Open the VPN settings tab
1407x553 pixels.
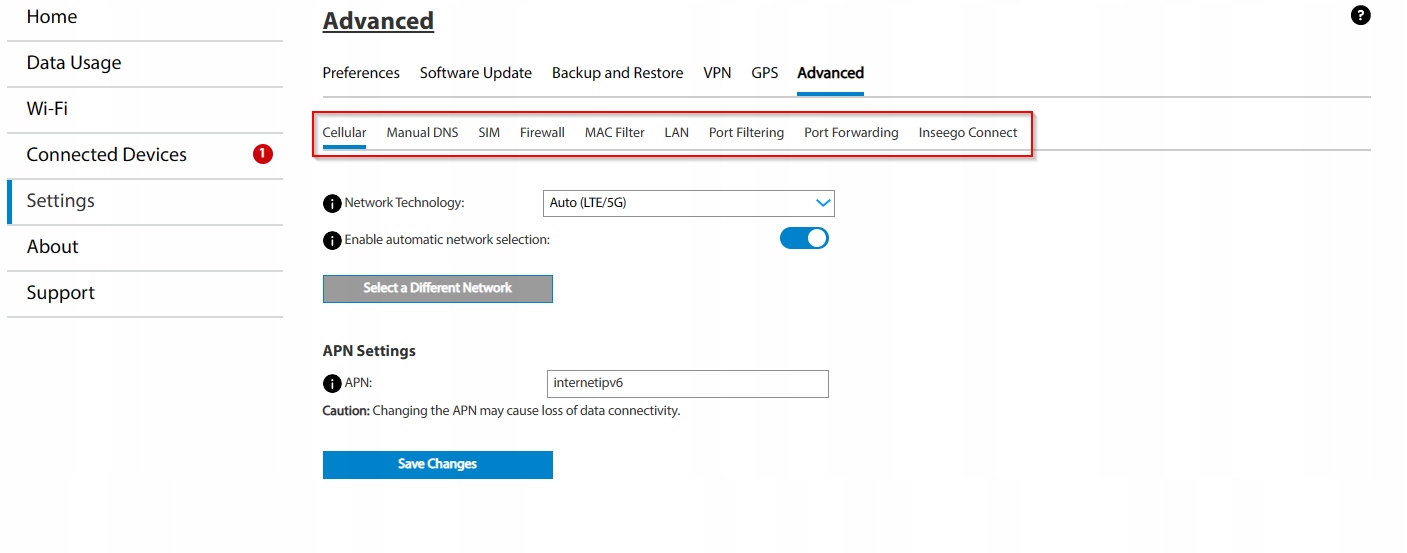click(717, 73)
